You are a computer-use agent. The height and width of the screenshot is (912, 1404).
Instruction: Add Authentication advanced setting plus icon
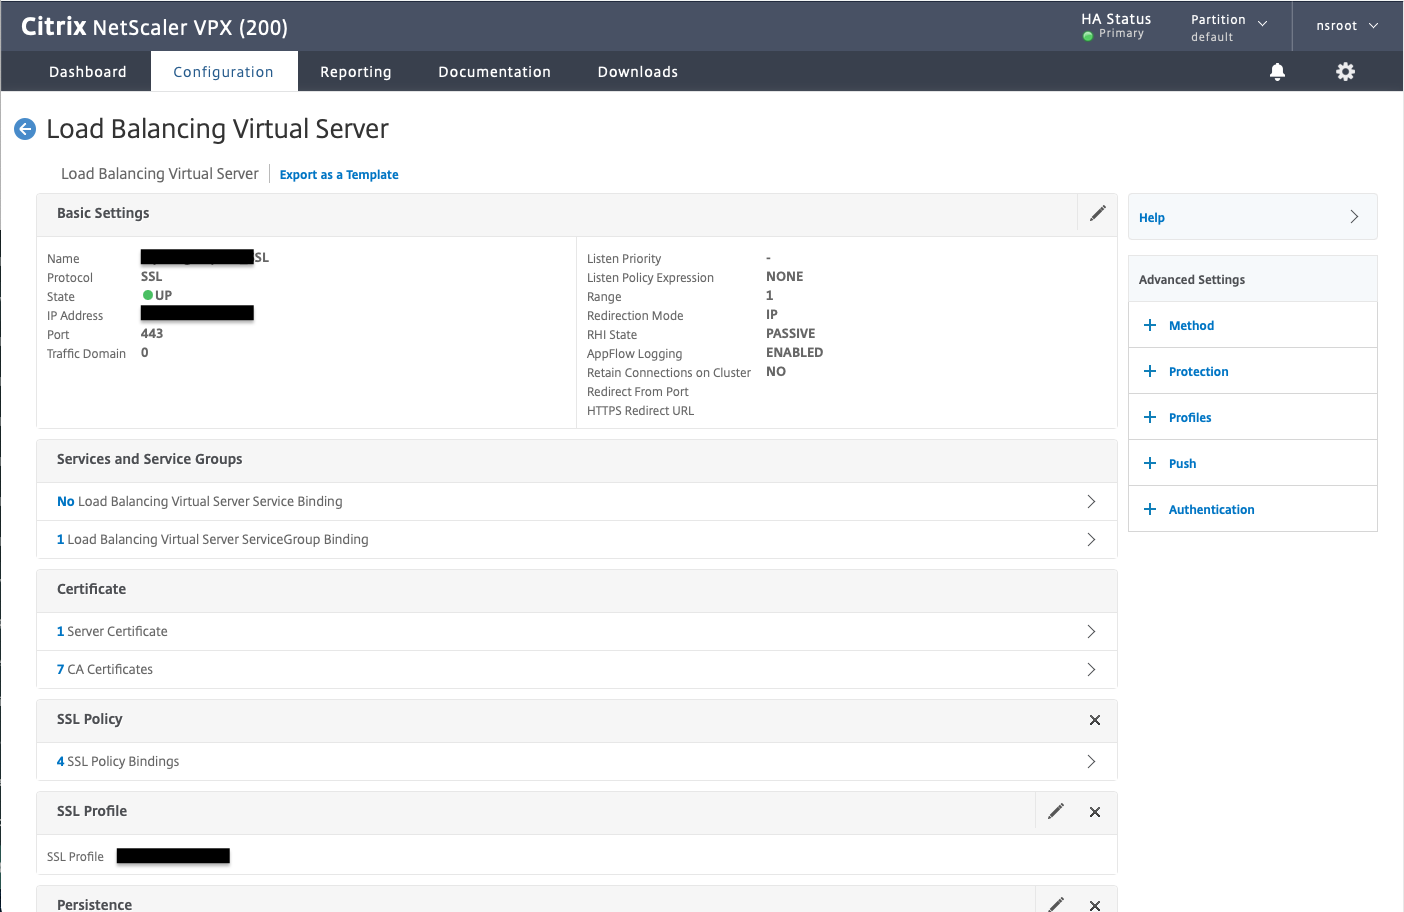(1150, 509)
